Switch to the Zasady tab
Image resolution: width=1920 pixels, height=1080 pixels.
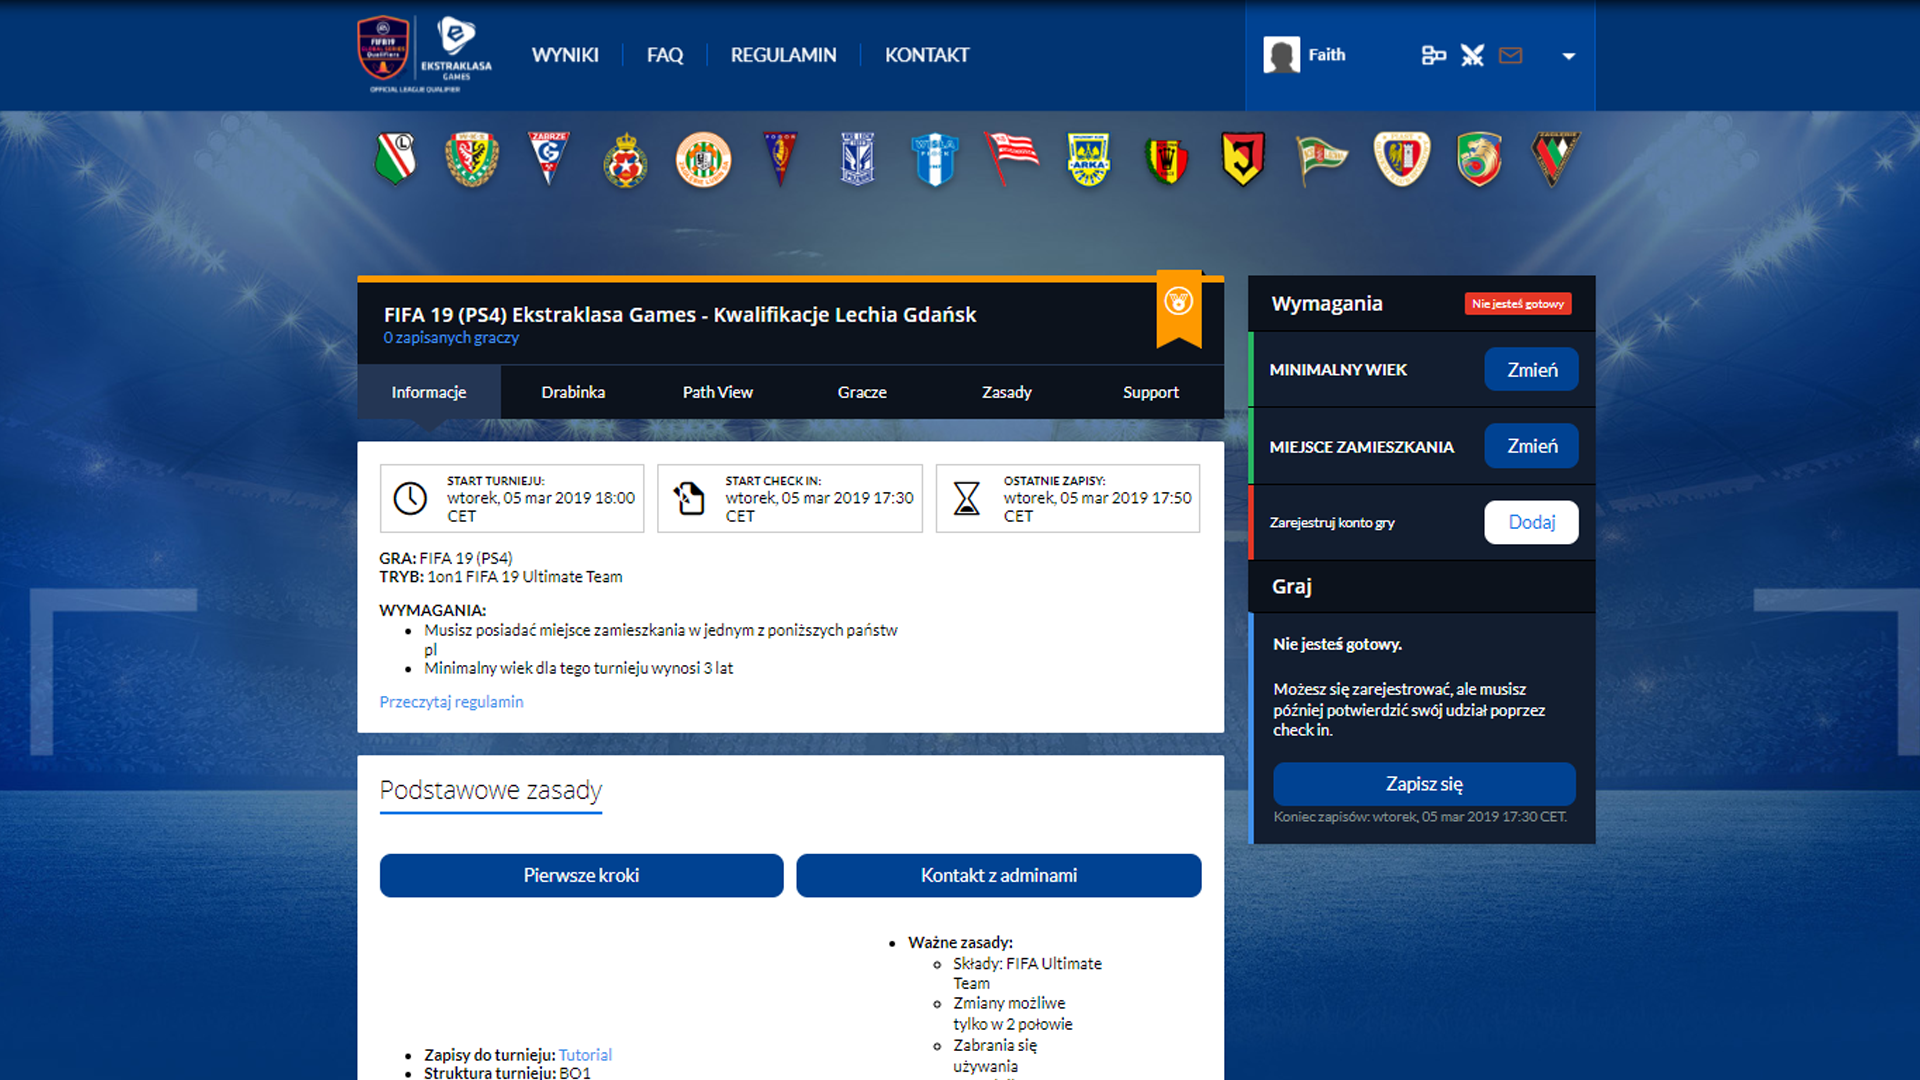pyautogui.click(x=1007, y=392)
